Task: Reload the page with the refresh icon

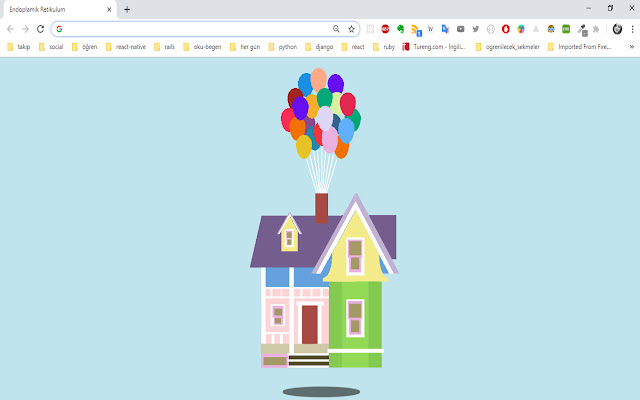Action: coord(40,29)
